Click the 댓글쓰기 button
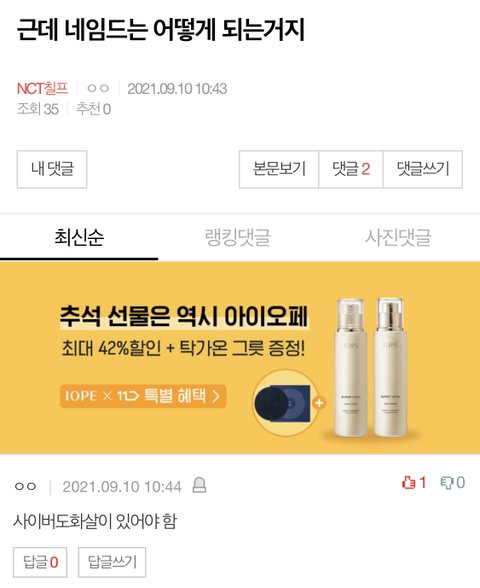The width and height of the screenshot is (480, 588). pyautogui.click(x=423, y=169)
